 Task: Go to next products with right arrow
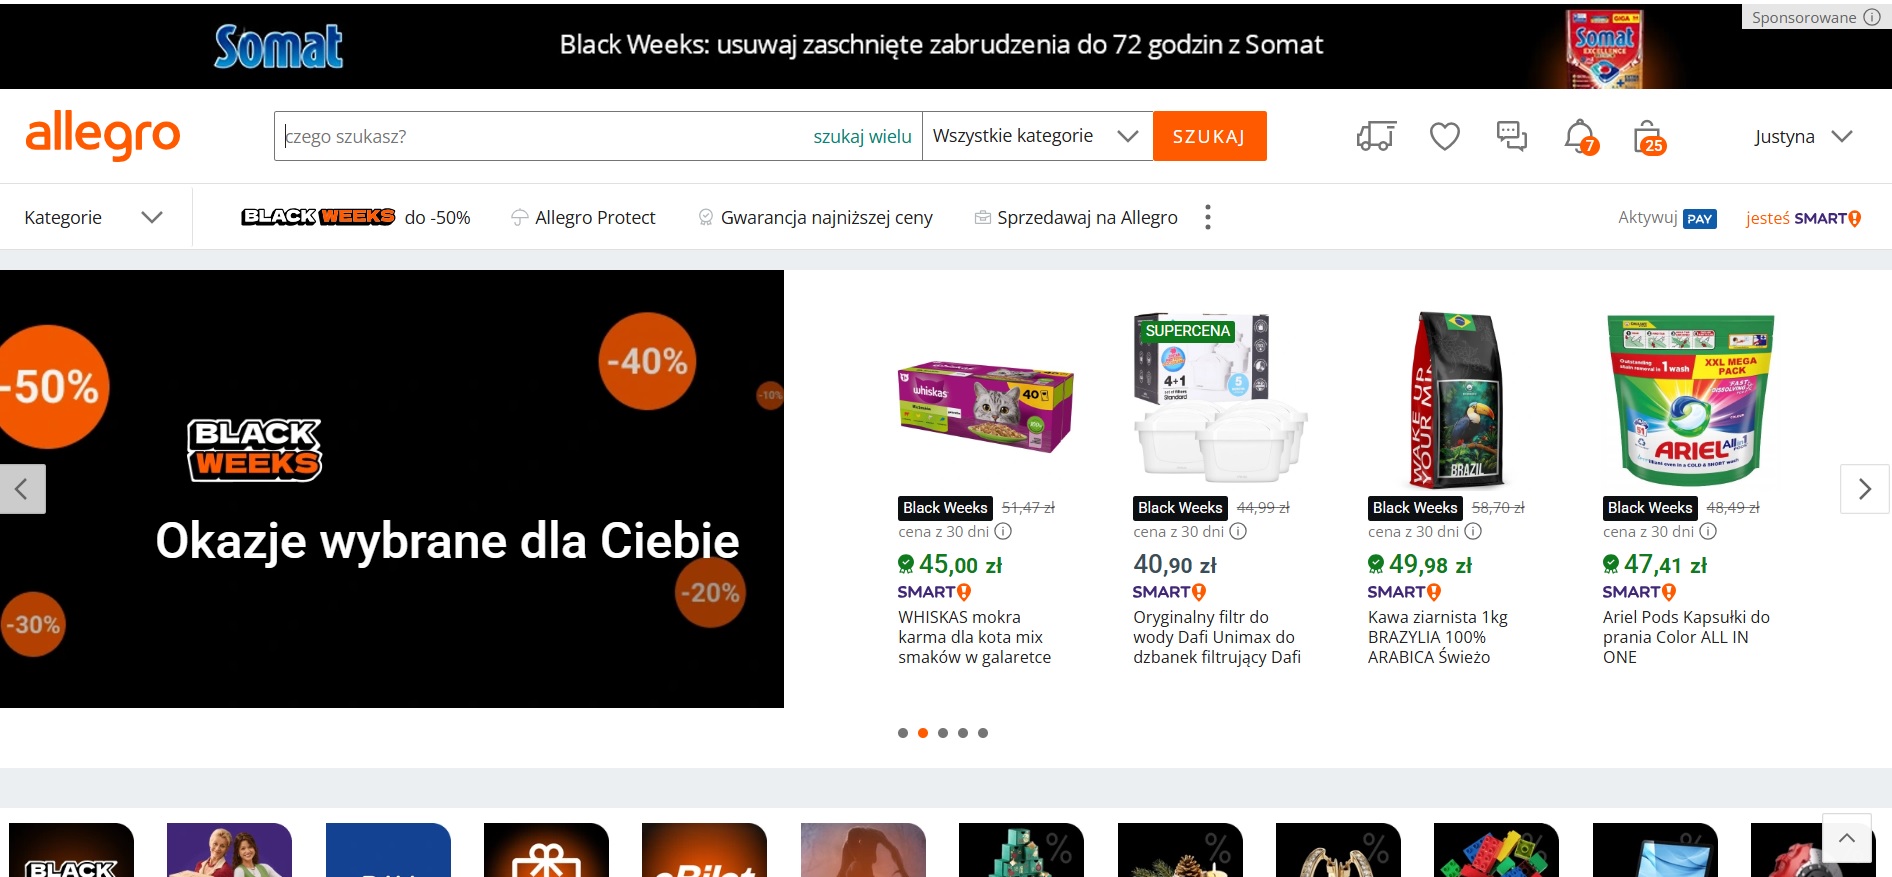1864,489
